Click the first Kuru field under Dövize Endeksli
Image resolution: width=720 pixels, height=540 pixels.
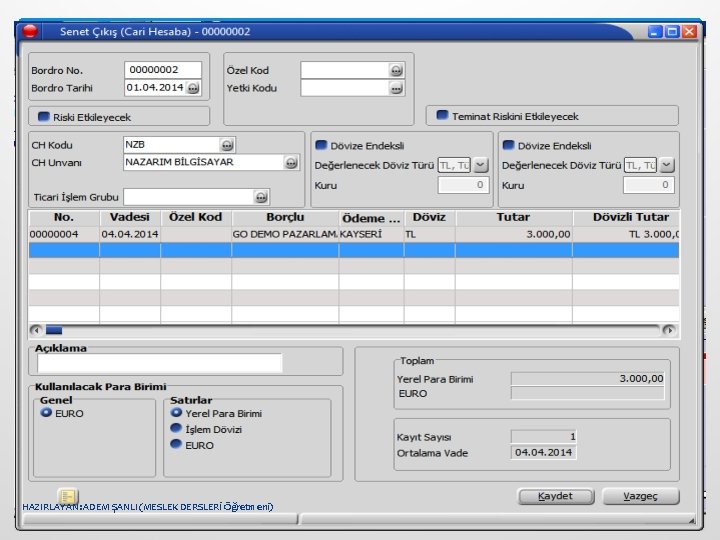click(x=463, y=185)
